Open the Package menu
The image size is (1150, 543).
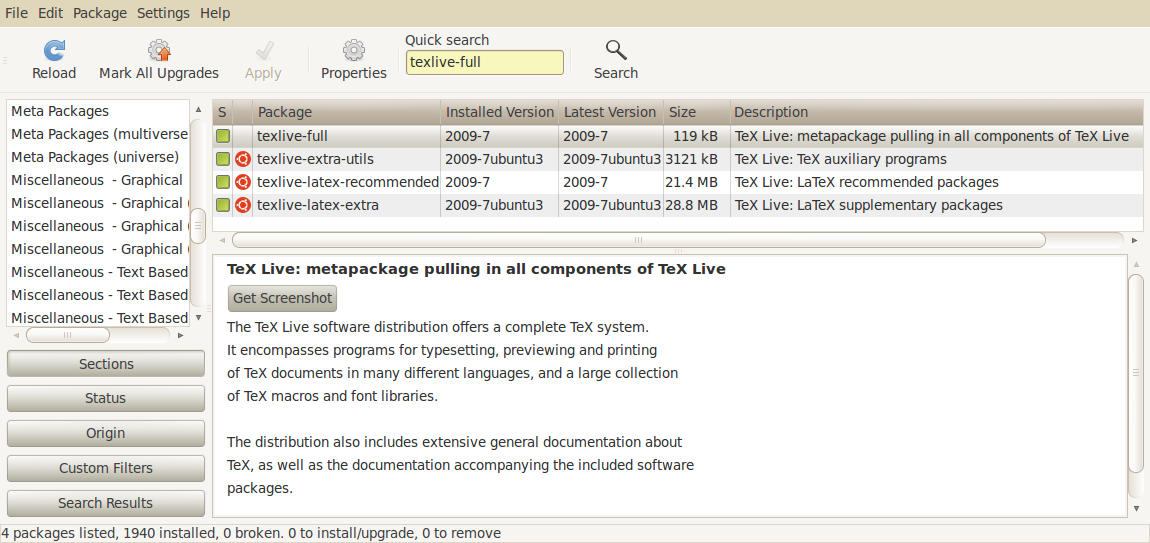(100, 13)
